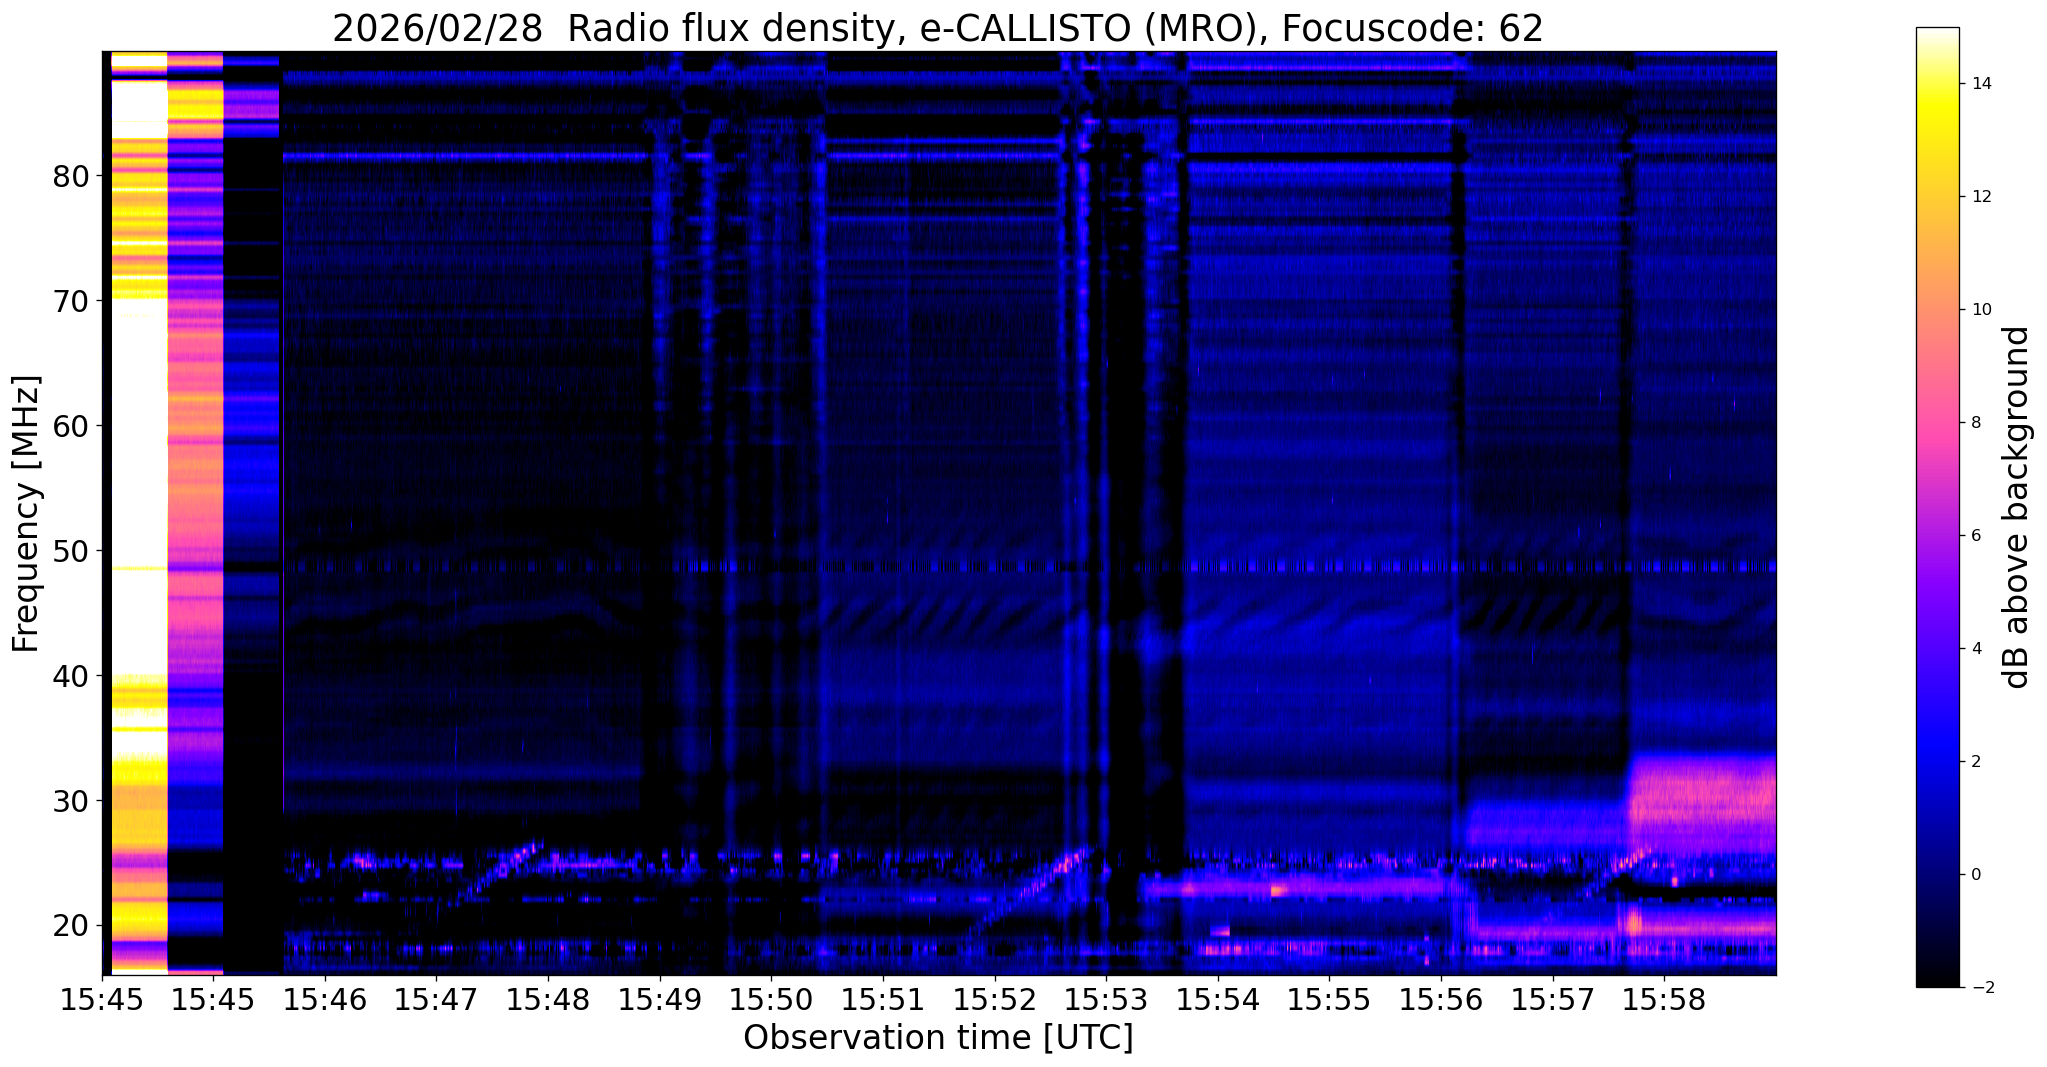This screenshot has height=1067, width=2047.
Task: Click the 15:54 time tick label
Action: (x=1217, y=1001)
